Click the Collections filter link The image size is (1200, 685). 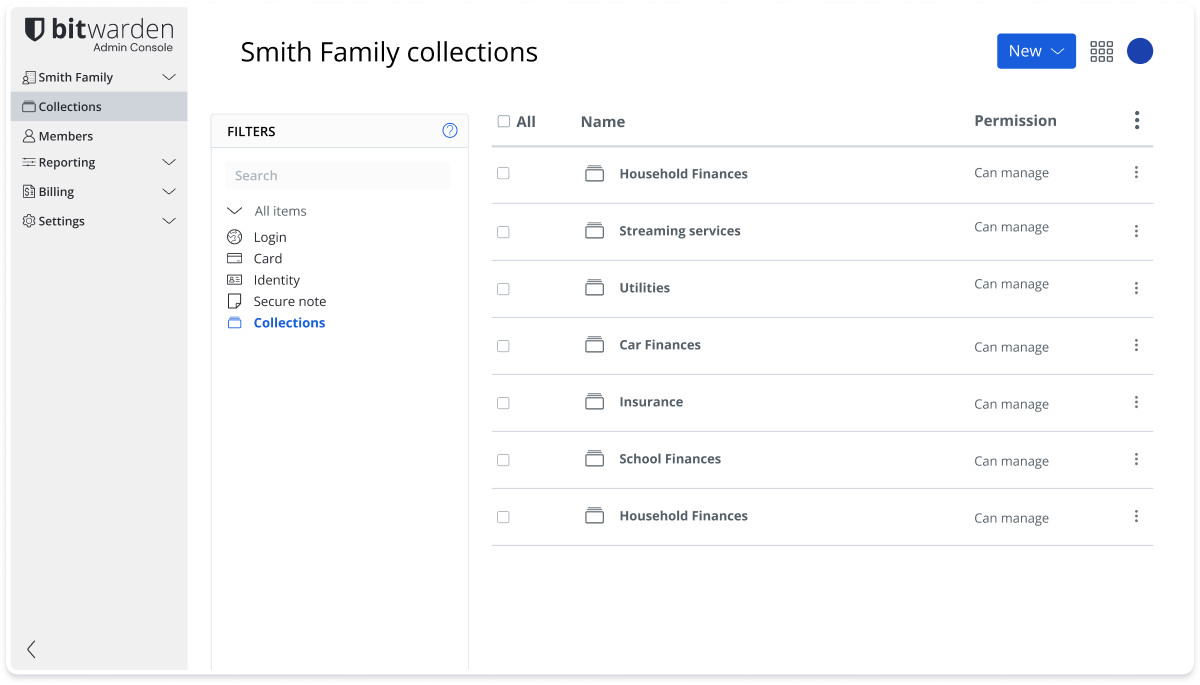pos(289,322)
